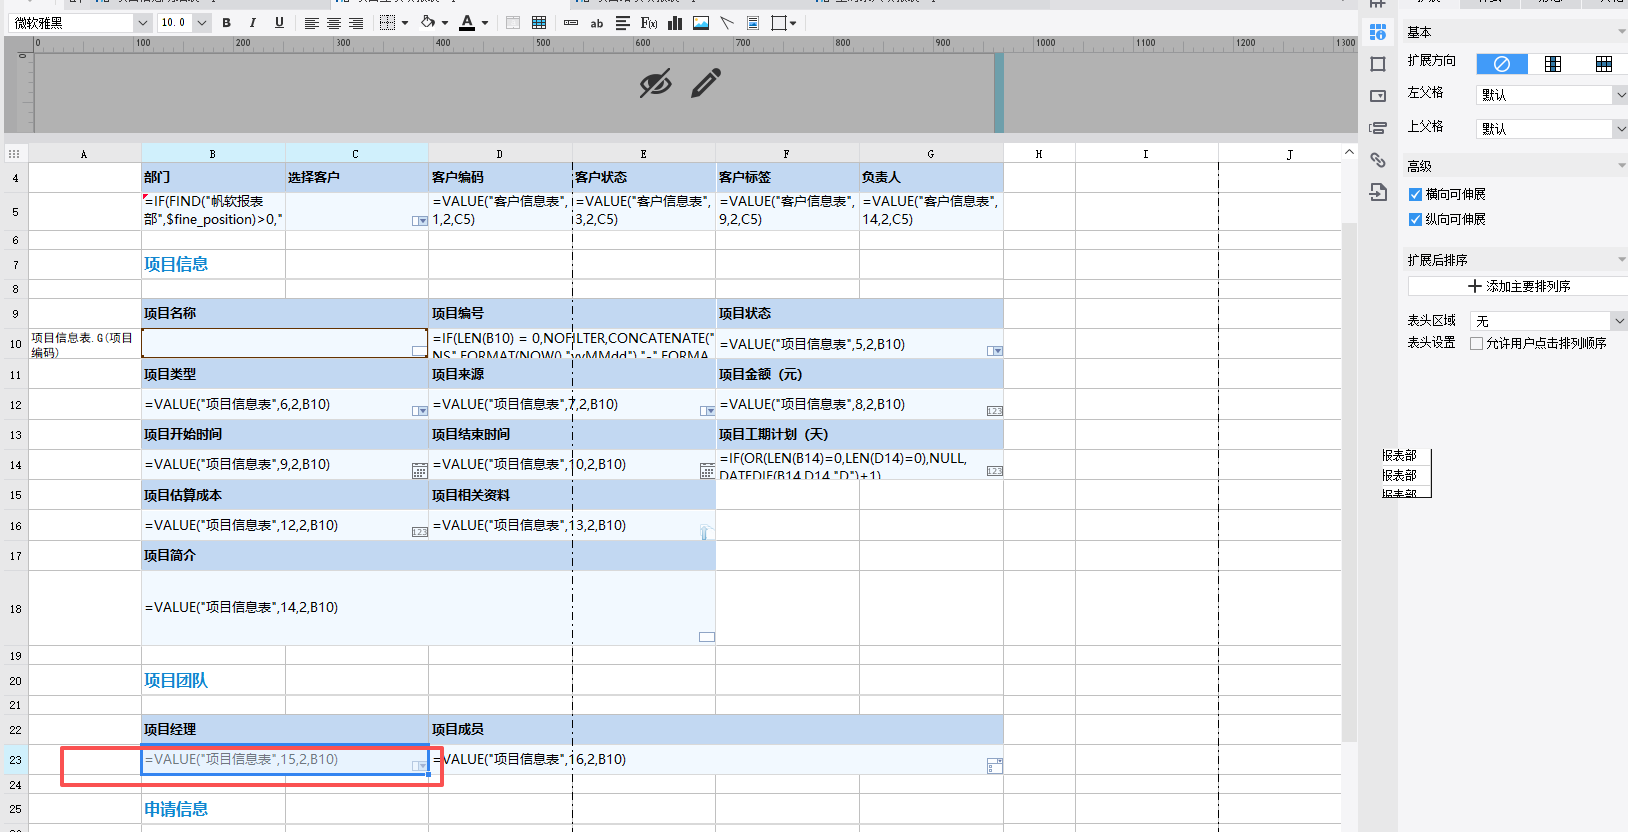Toggle underline formatting
The height and width of the screenshot is (832, 1628).
[x=279, y=23]
